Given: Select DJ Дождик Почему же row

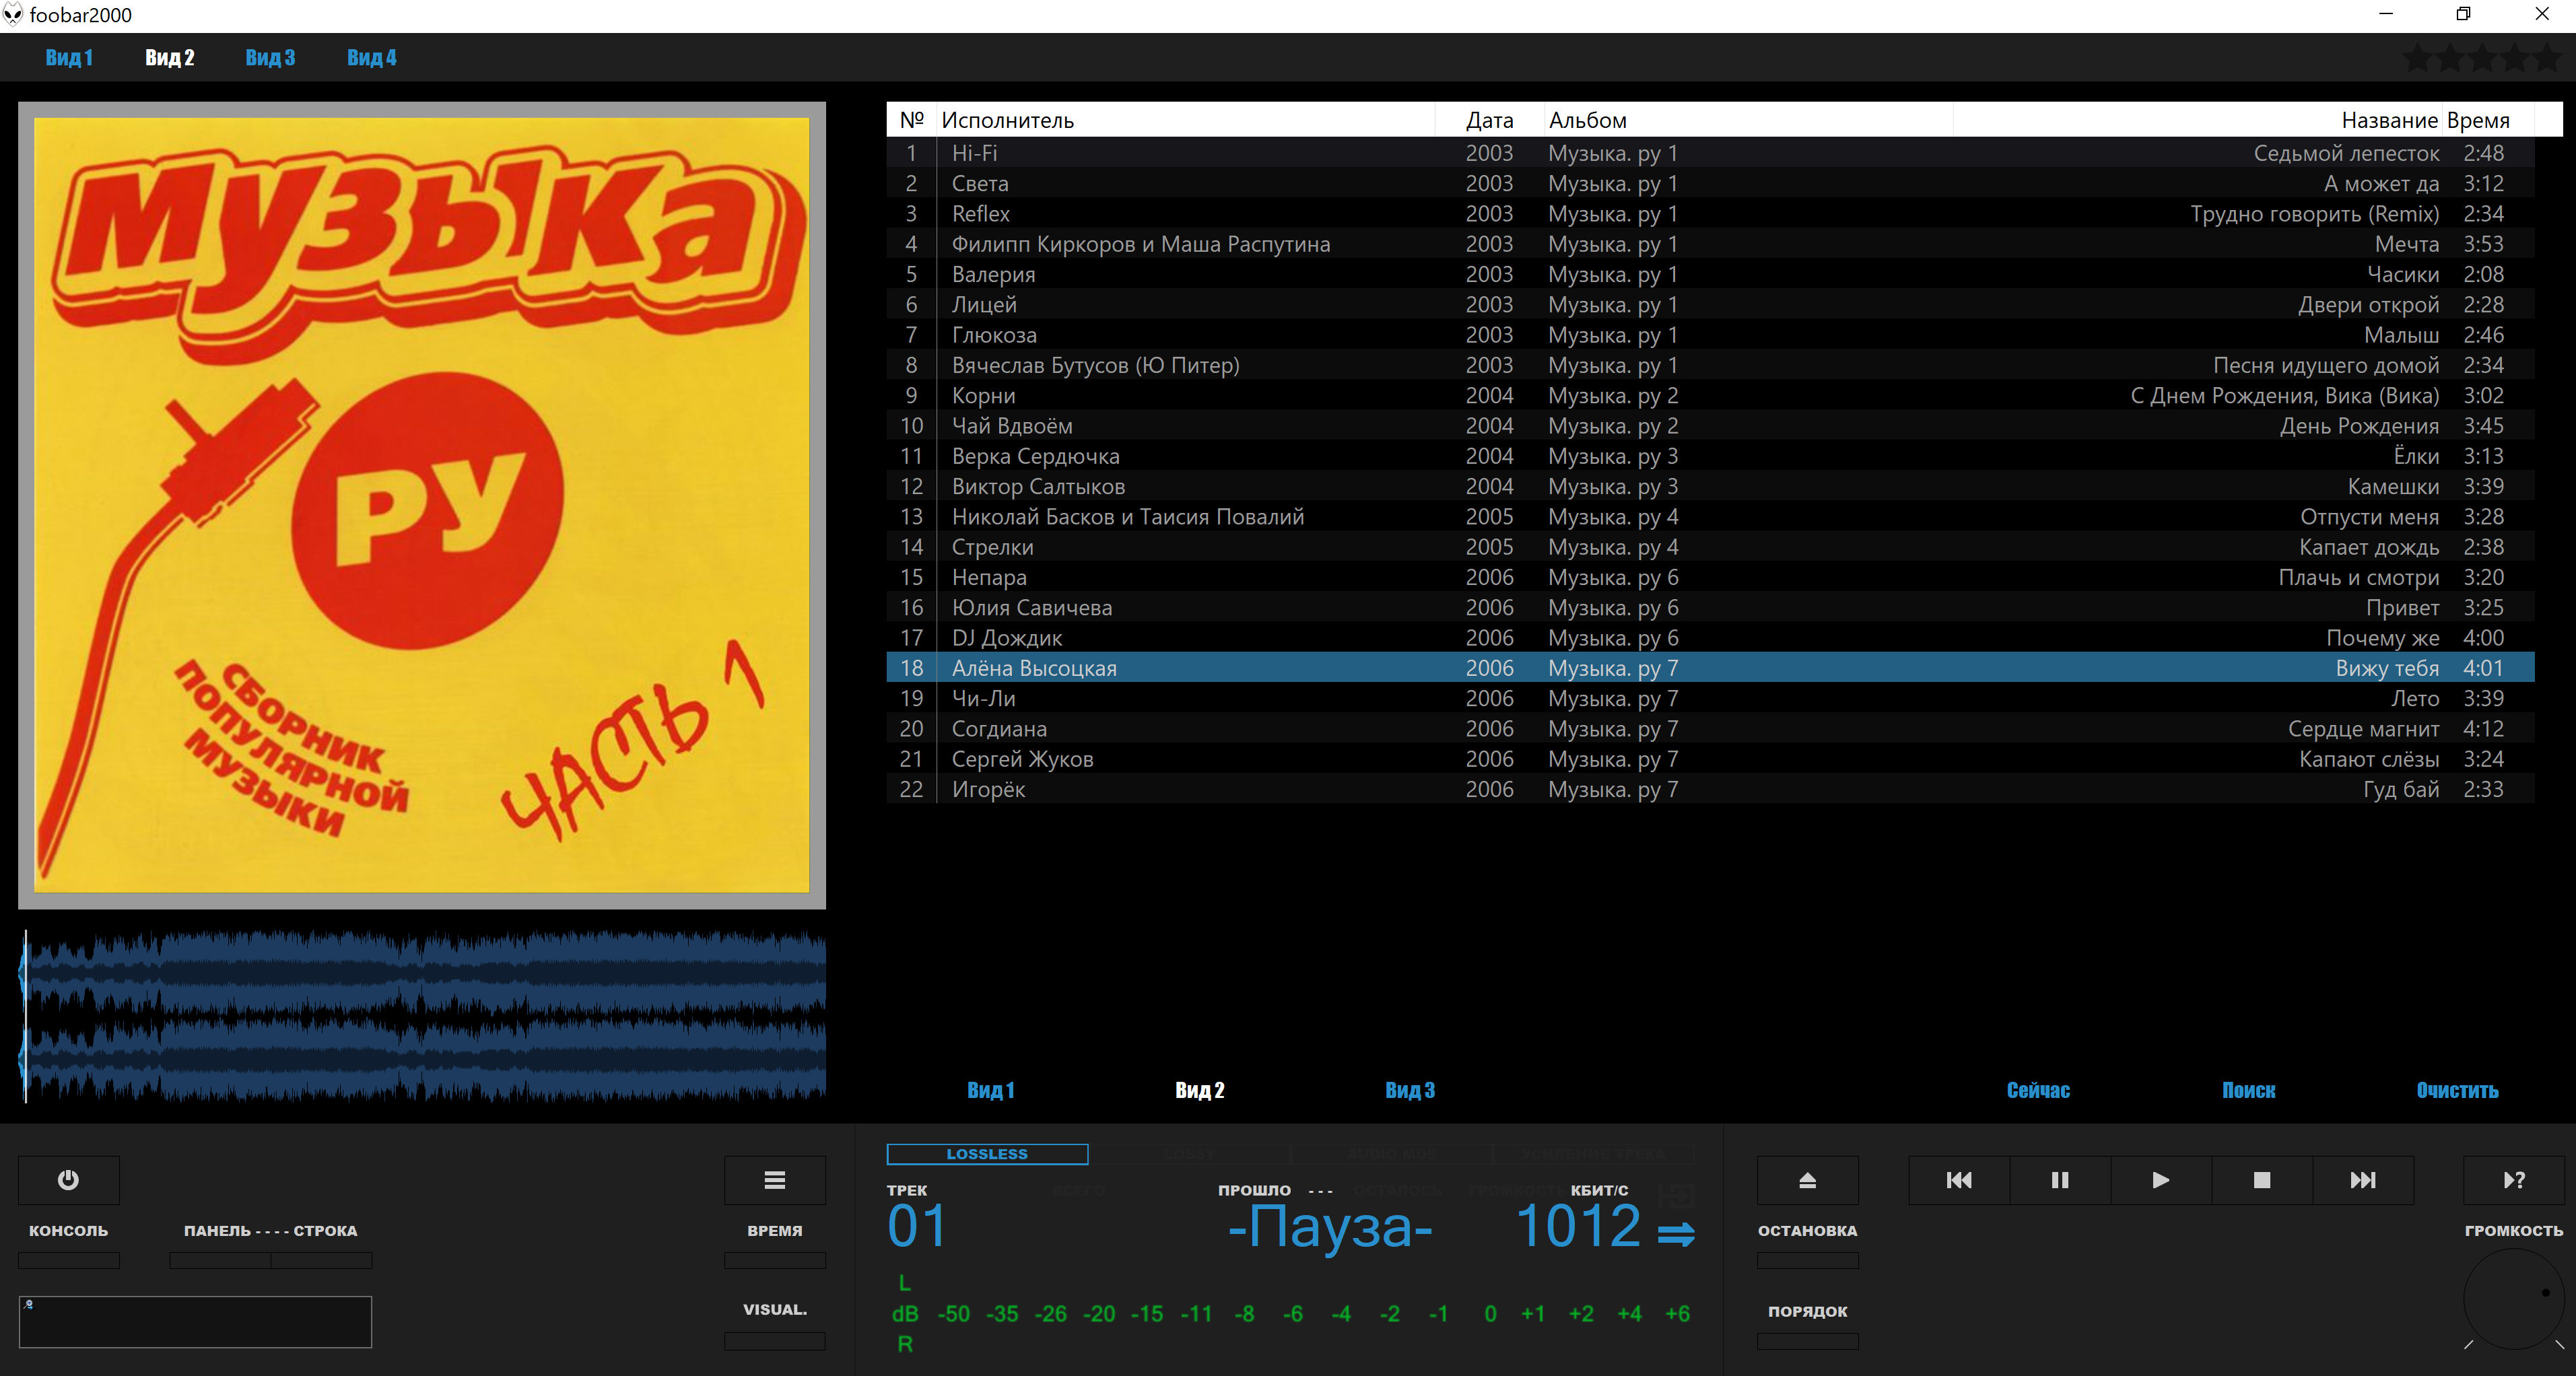Looking at the screenshot, I should click(1710, 638).
